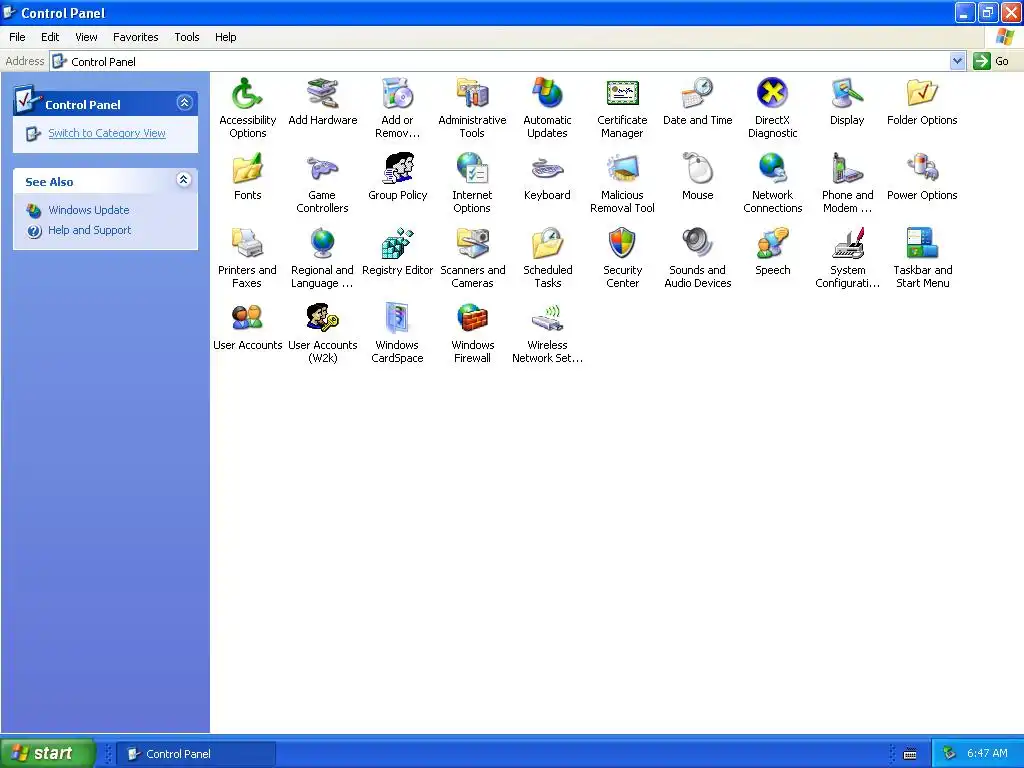Open Network Connections icon
Image resolution: width=1024 pixels, height=768 pixels.
click(x=773, y=168)
